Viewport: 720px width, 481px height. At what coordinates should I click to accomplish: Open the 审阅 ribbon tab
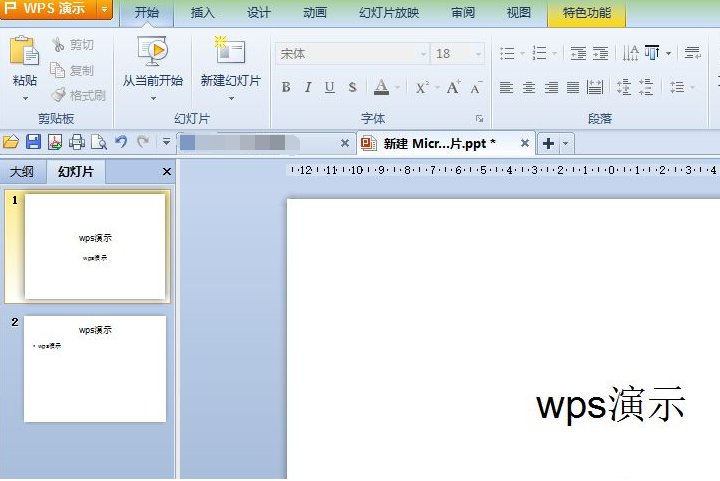(462, 12)
